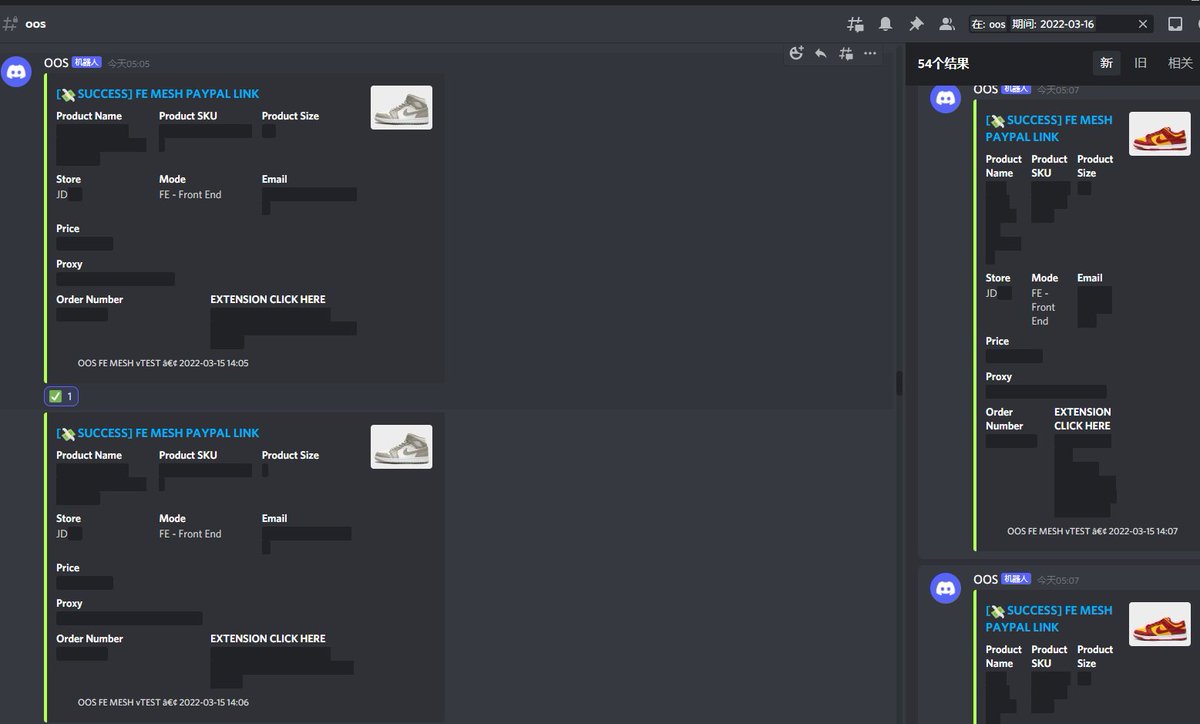Click the Order Number label in the first embed
This screenshot has height=724, width=1200.
pos(90,299)
